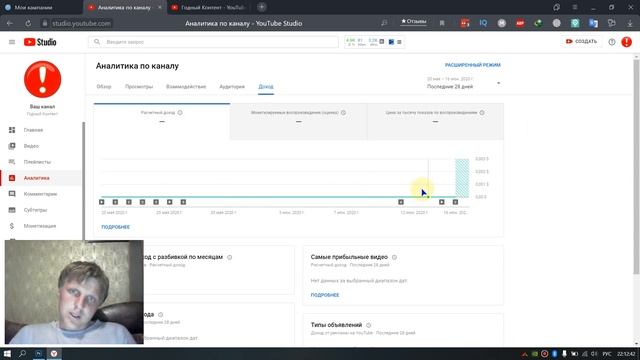This screenshot has width=640, height=360.
Task: Open Windows taskbar search
Action: (x=22, y=353)
